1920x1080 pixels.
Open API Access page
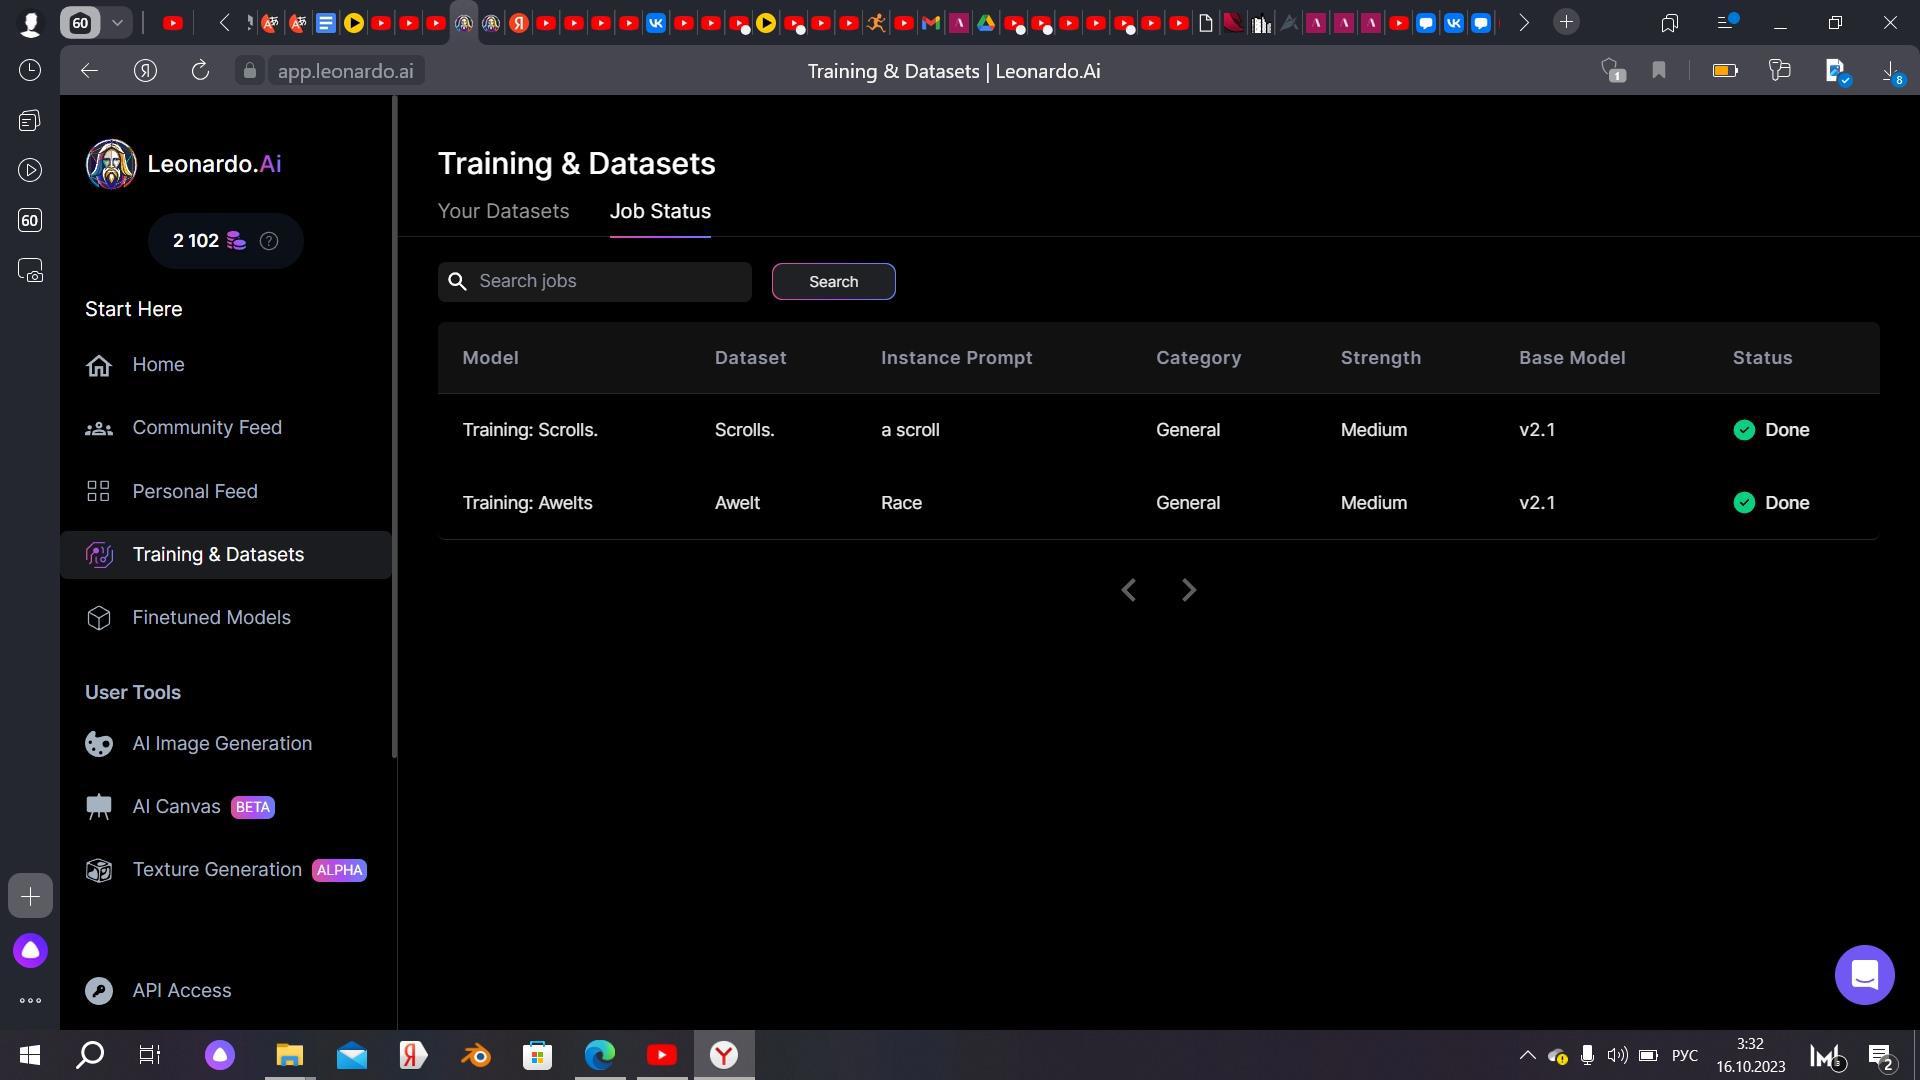[x=181, y=991]
